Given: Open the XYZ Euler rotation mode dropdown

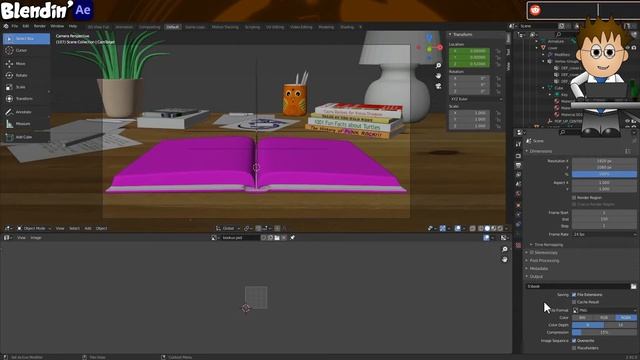Looking at the screenshot, I should 476,99.
